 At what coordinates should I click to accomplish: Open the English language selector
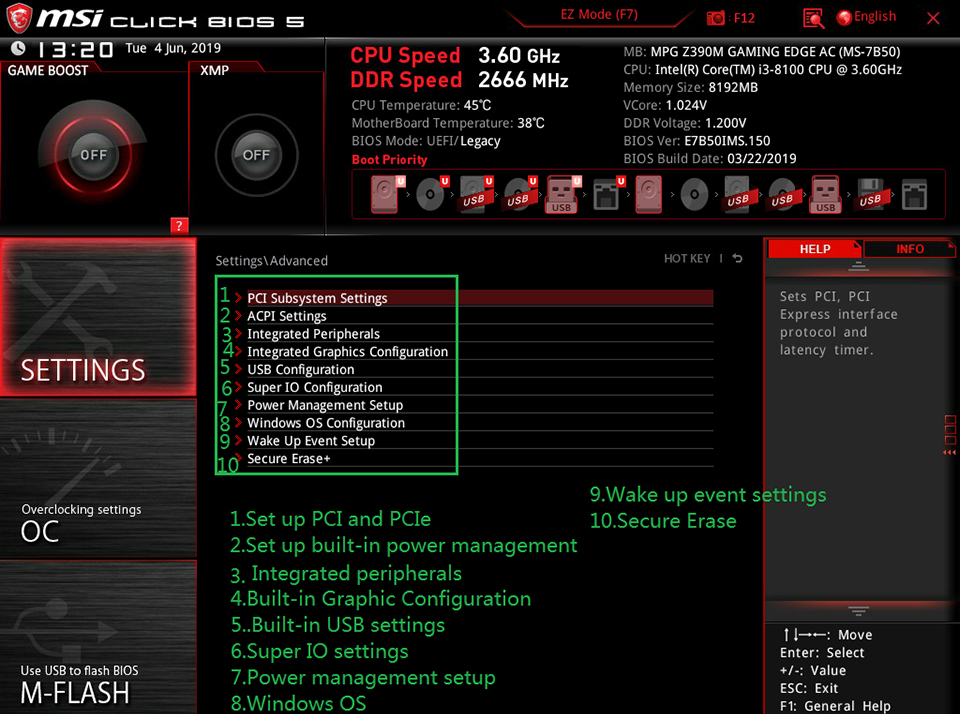[866, 16]
